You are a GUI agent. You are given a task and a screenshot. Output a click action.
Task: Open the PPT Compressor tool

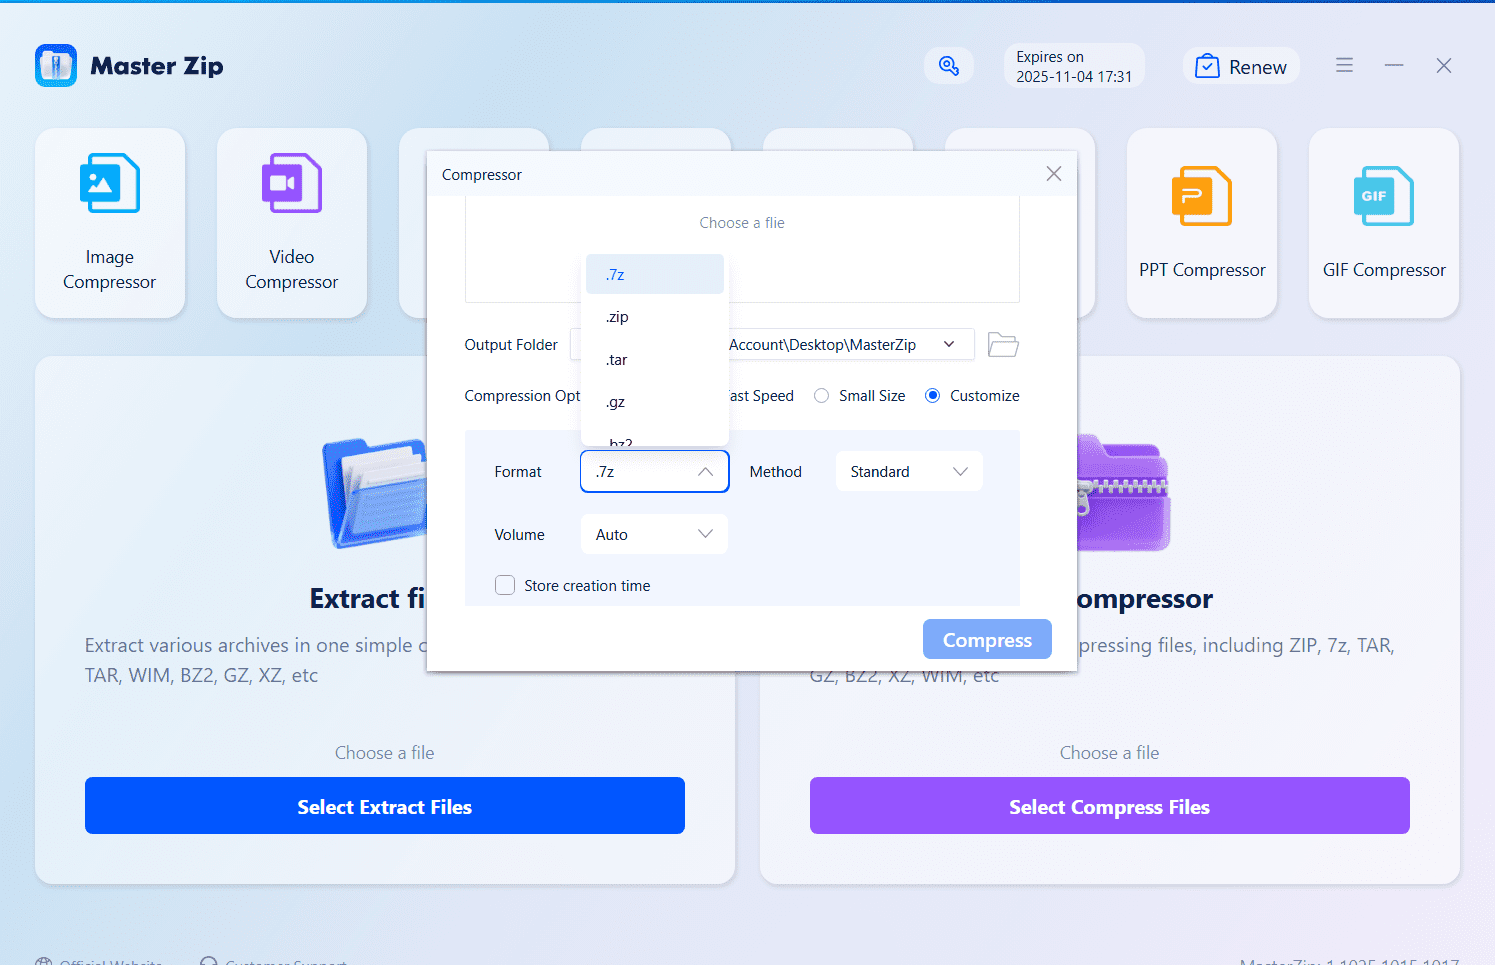[x=1202, y=223]
